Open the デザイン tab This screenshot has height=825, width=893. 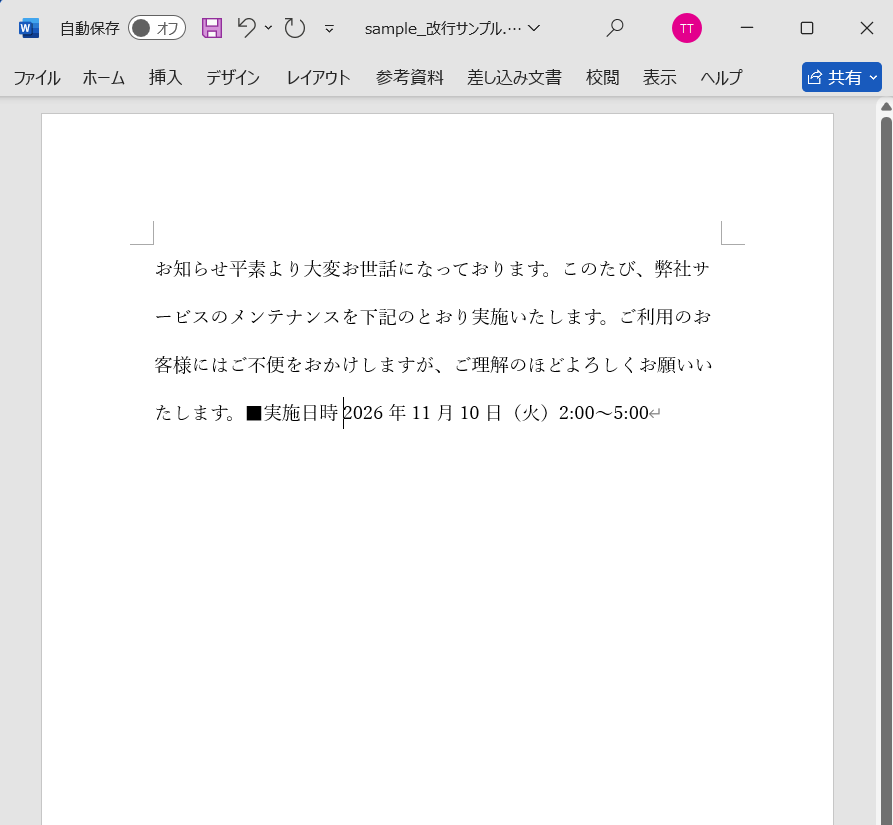[x=233, y=77]
